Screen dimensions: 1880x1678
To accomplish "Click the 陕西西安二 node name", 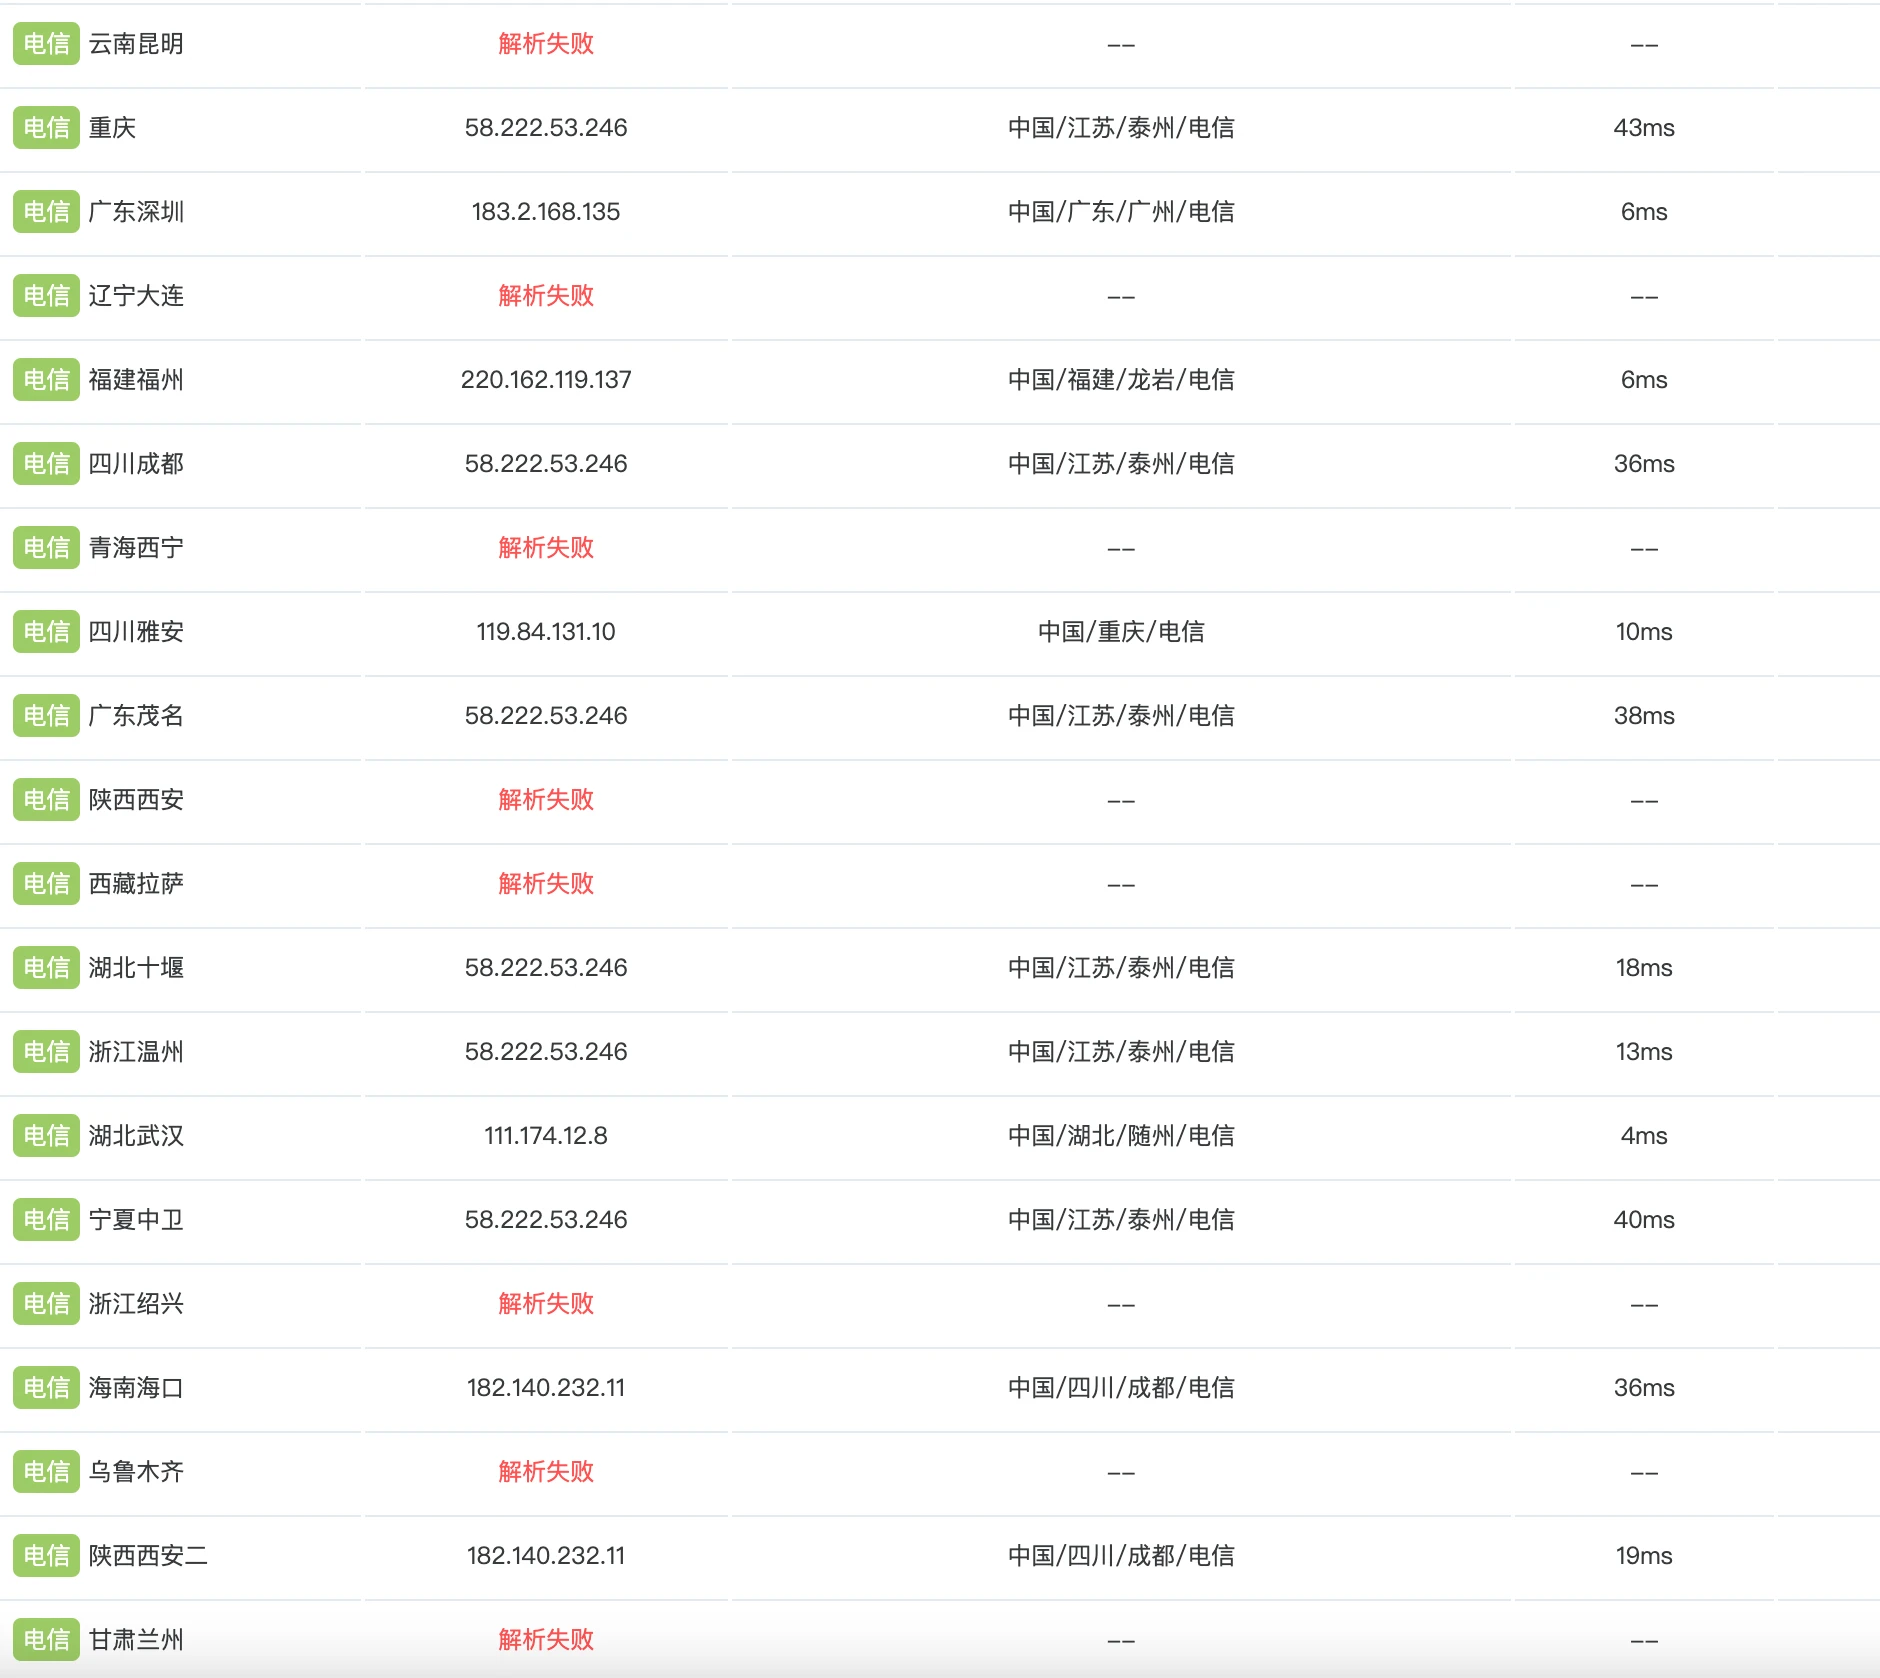I will 148,1556.
